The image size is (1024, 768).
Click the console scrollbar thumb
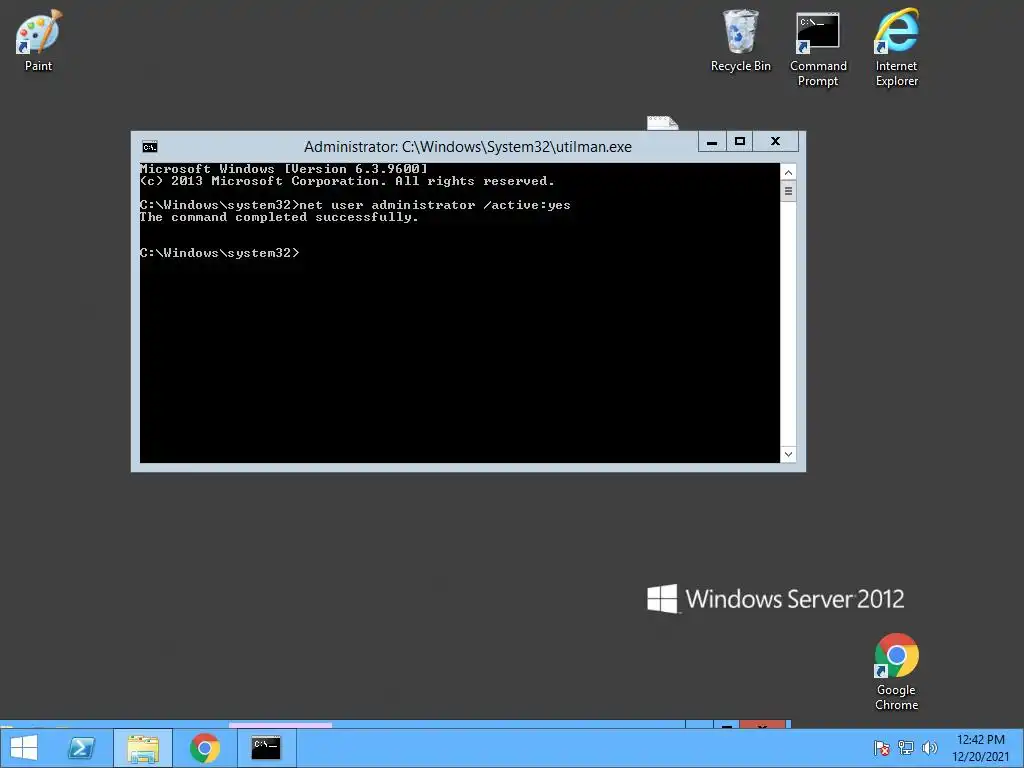click(788, 192)
